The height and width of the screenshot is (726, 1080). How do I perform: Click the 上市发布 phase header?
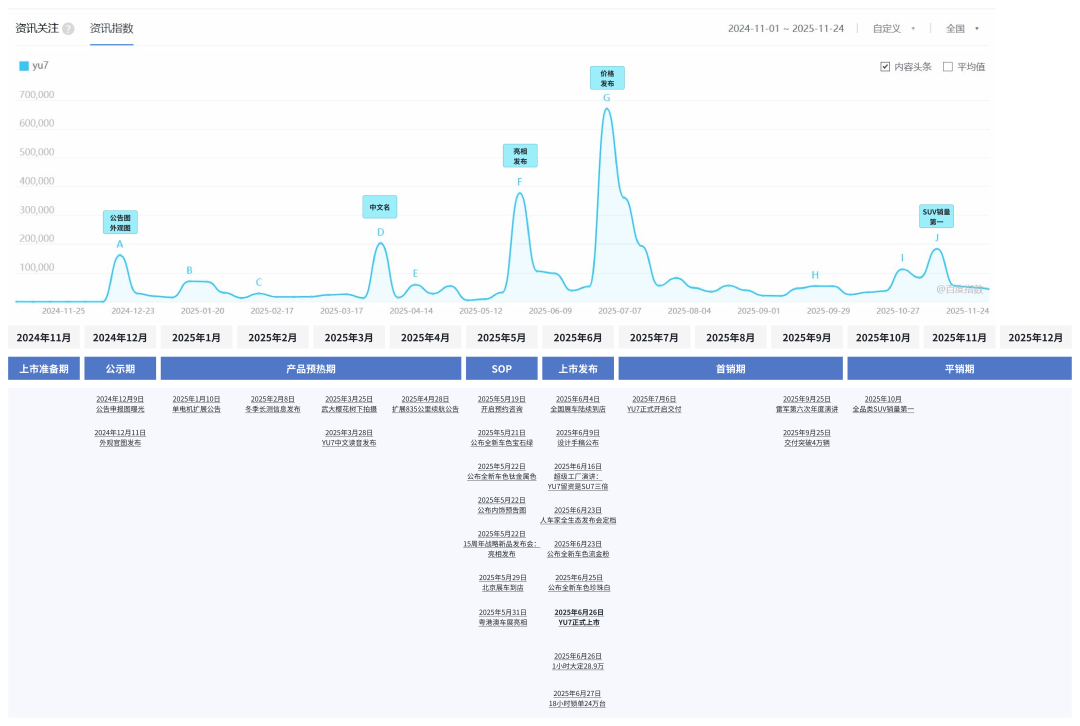[x=578, y=368]
